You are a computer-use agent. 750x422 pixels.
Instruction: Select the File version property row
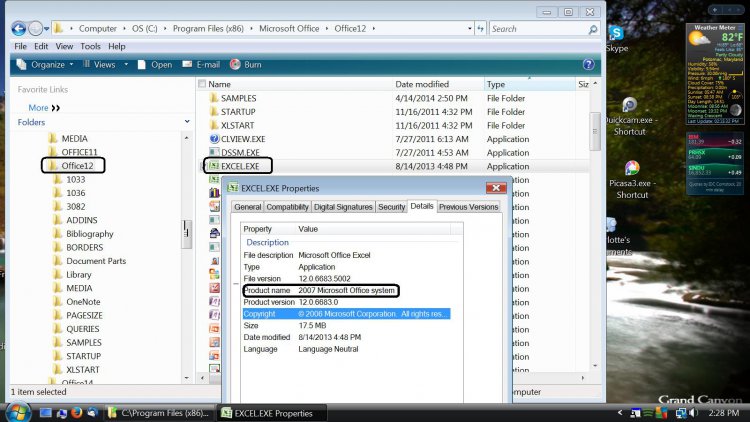[346, 278]
